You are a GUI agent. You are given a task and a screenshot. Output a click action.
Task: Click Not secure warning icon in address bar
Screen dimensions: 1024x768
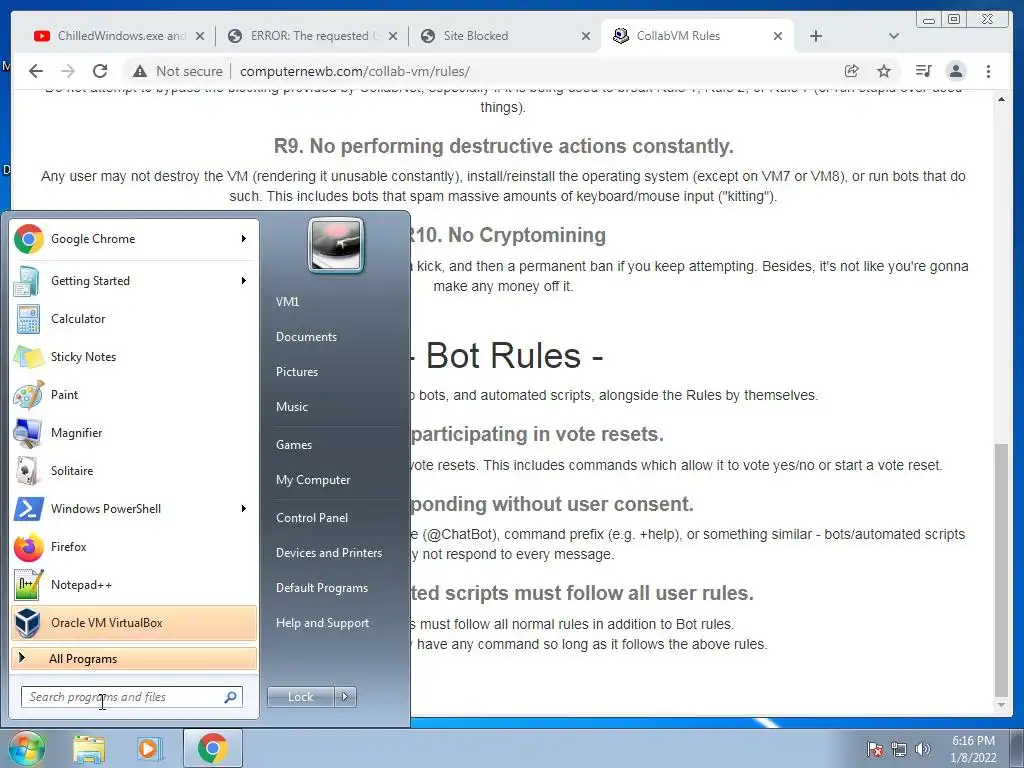(139, 71)
